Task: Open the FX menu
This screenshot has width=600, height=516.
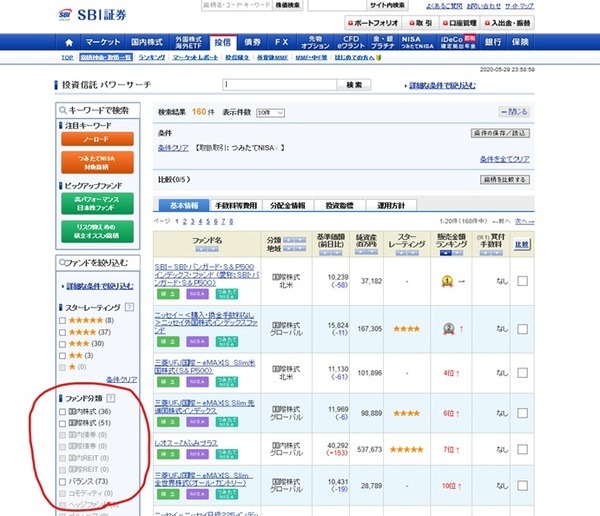Action: click(281, 42)
